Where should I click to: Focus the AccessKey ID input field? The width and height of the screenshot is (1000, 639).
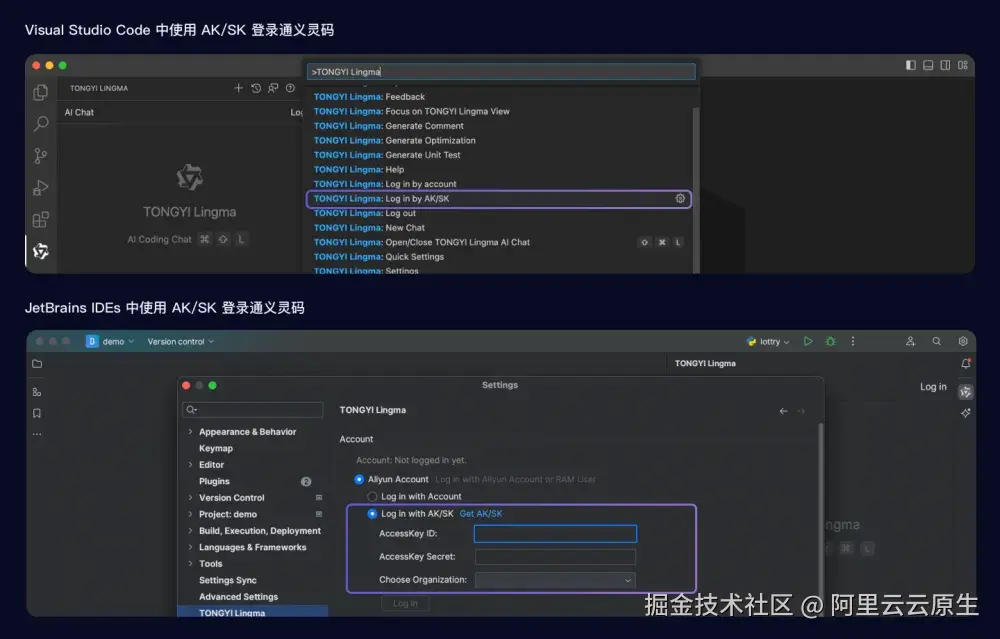pyautogui.click(x=555, y=534)
